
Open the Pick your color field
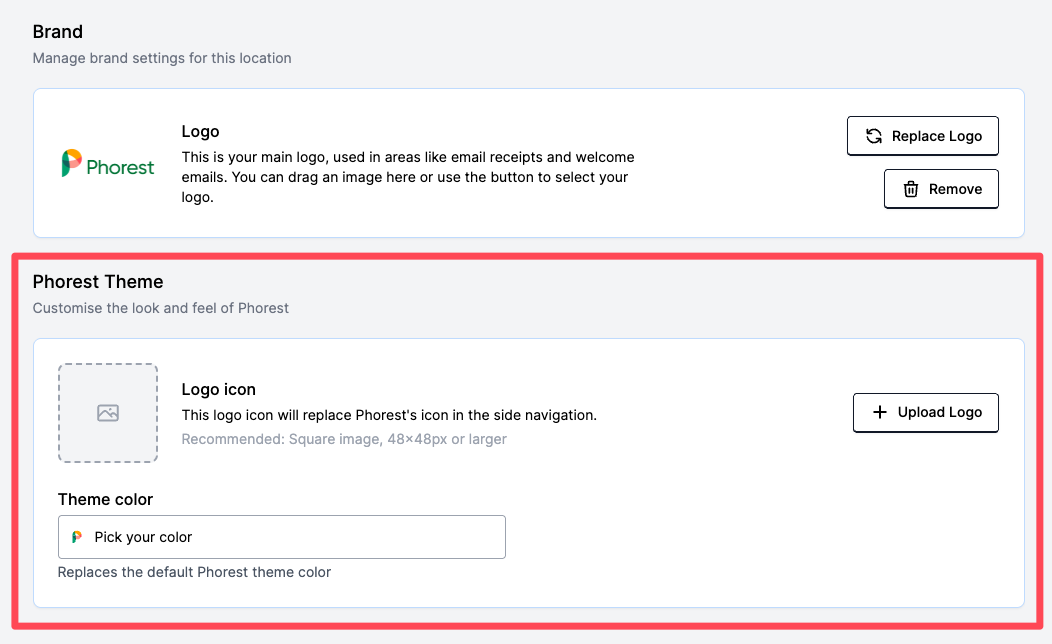[x=282, y=537]
